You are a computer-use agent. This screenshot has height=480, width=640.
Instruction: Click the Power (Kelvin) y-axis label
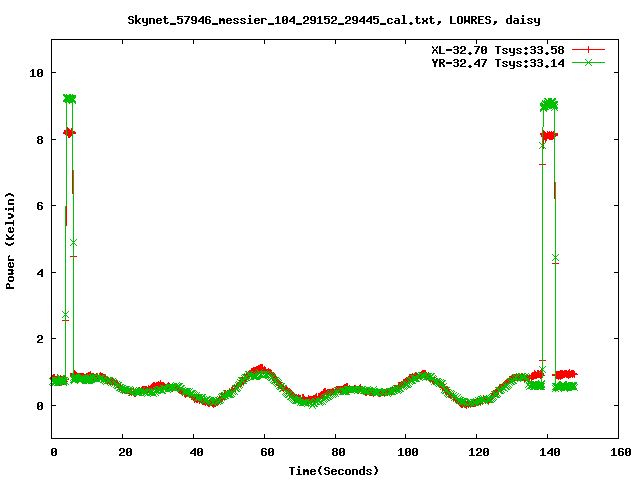click(10, 241)
